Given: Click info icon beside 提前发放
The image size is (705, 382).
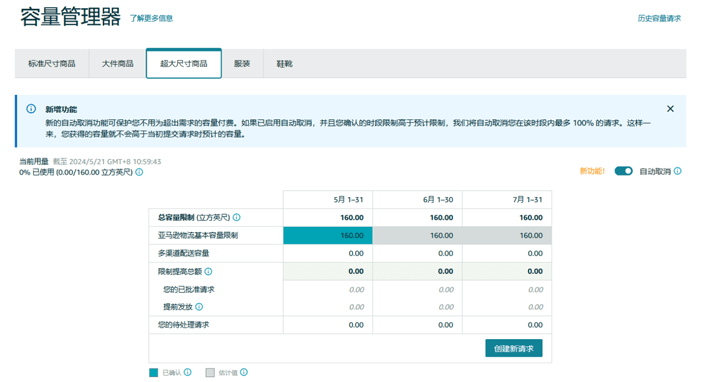Looking at the screenshot, I should tap(199, 307).
